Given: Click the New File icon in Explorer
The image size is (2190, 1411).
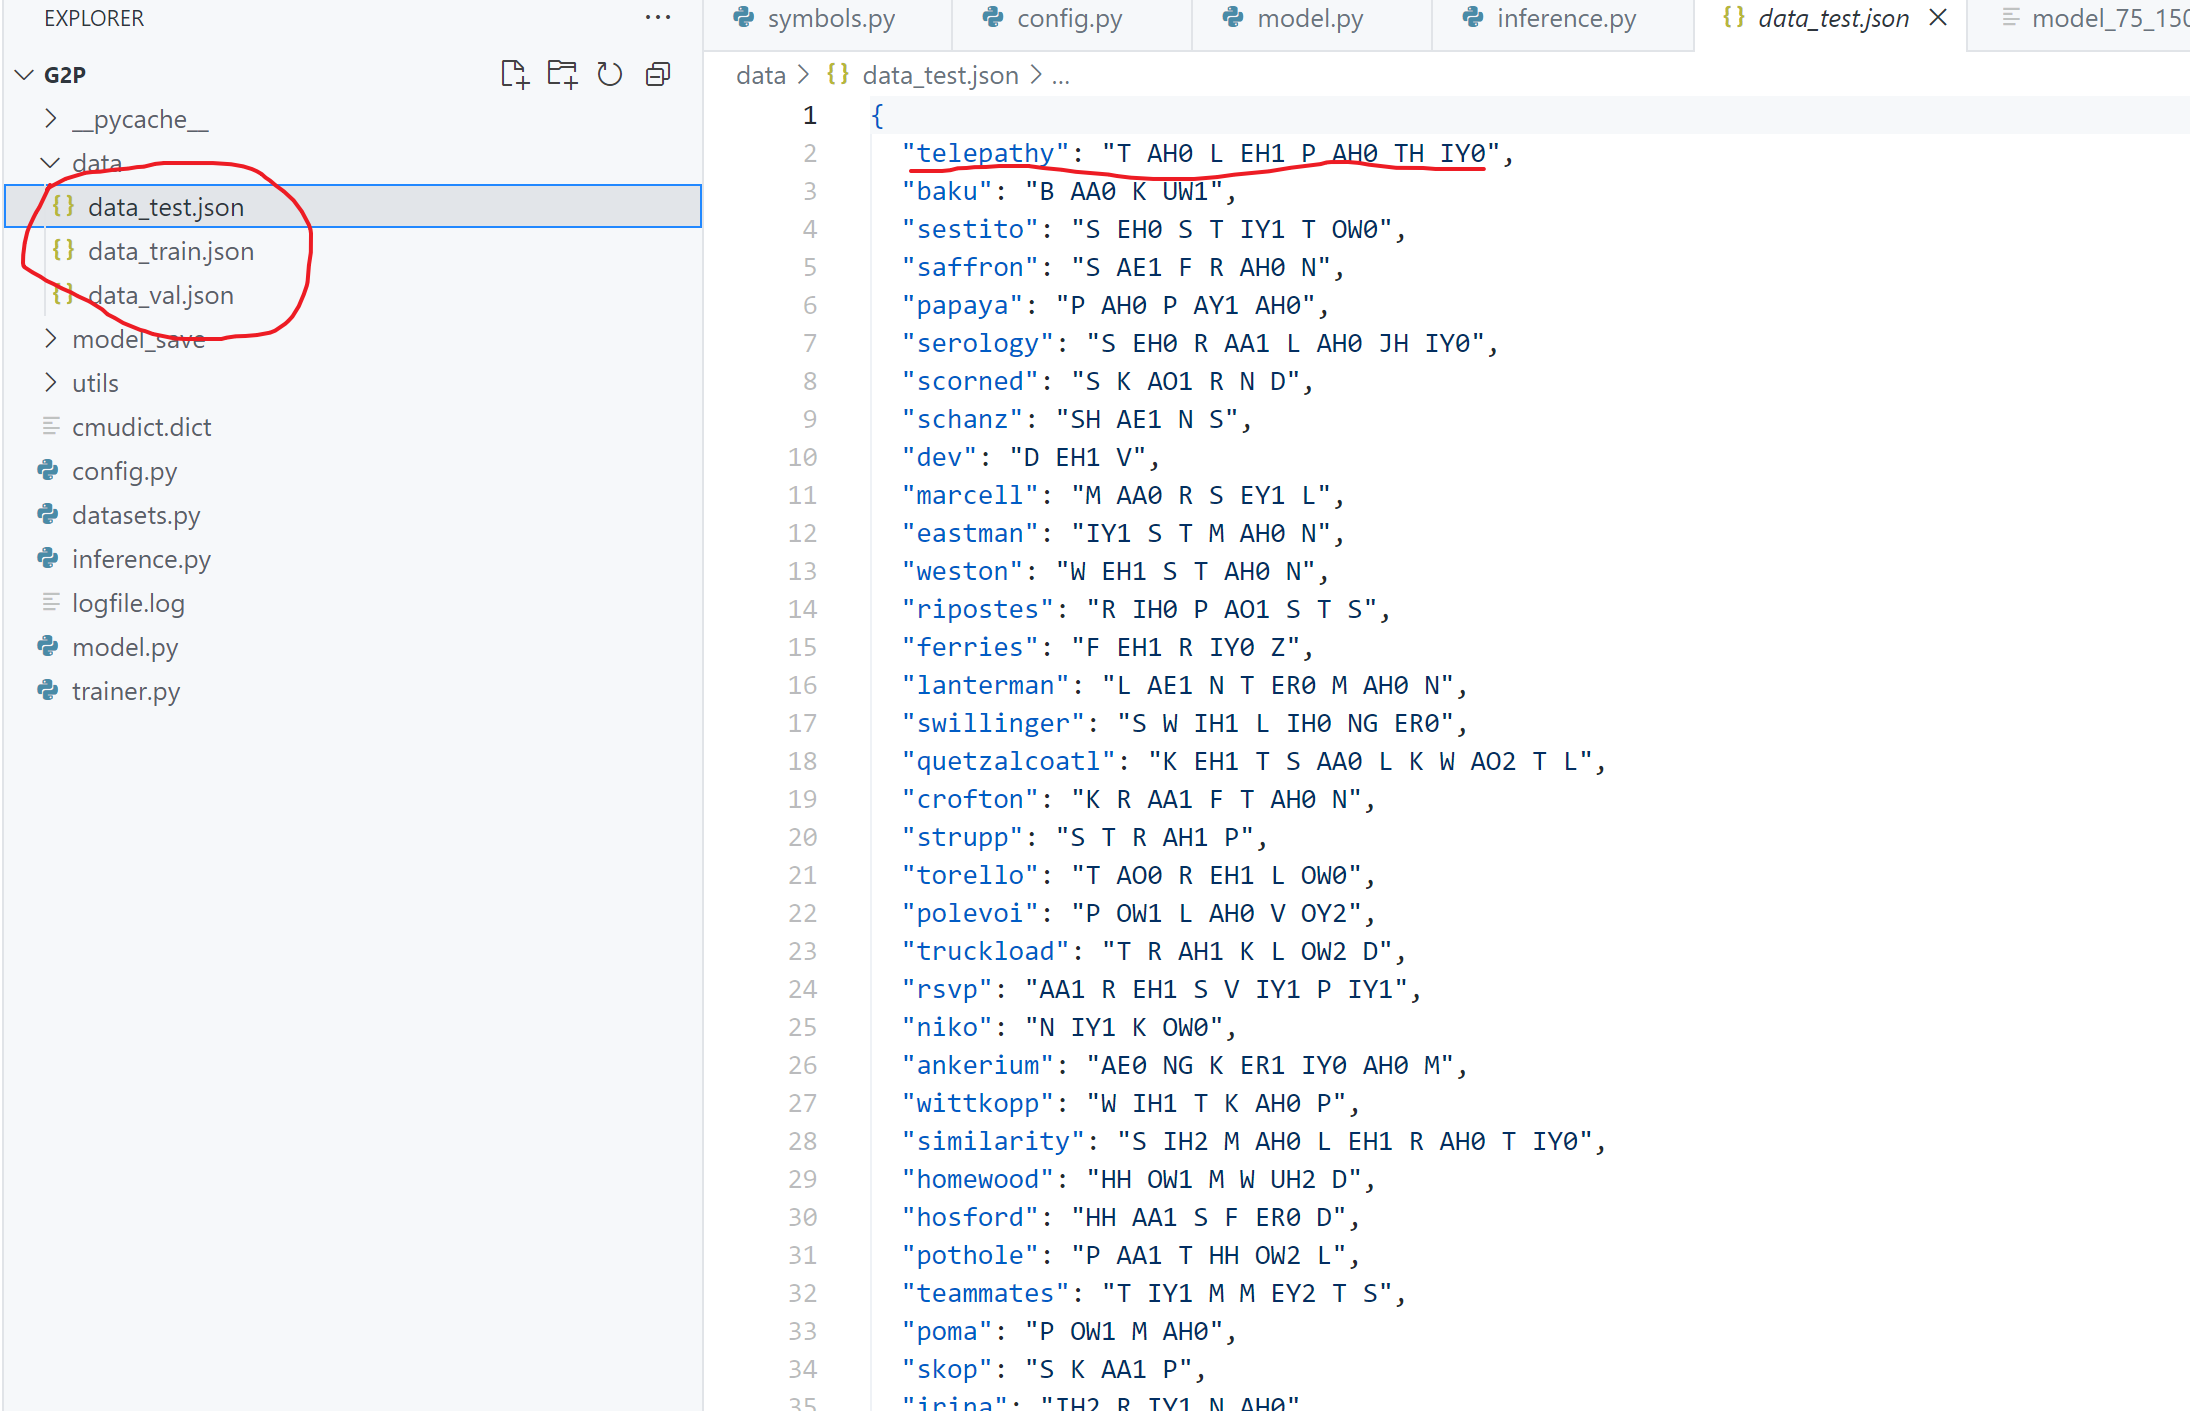Looking at the screenshot, I should point(514,74).
